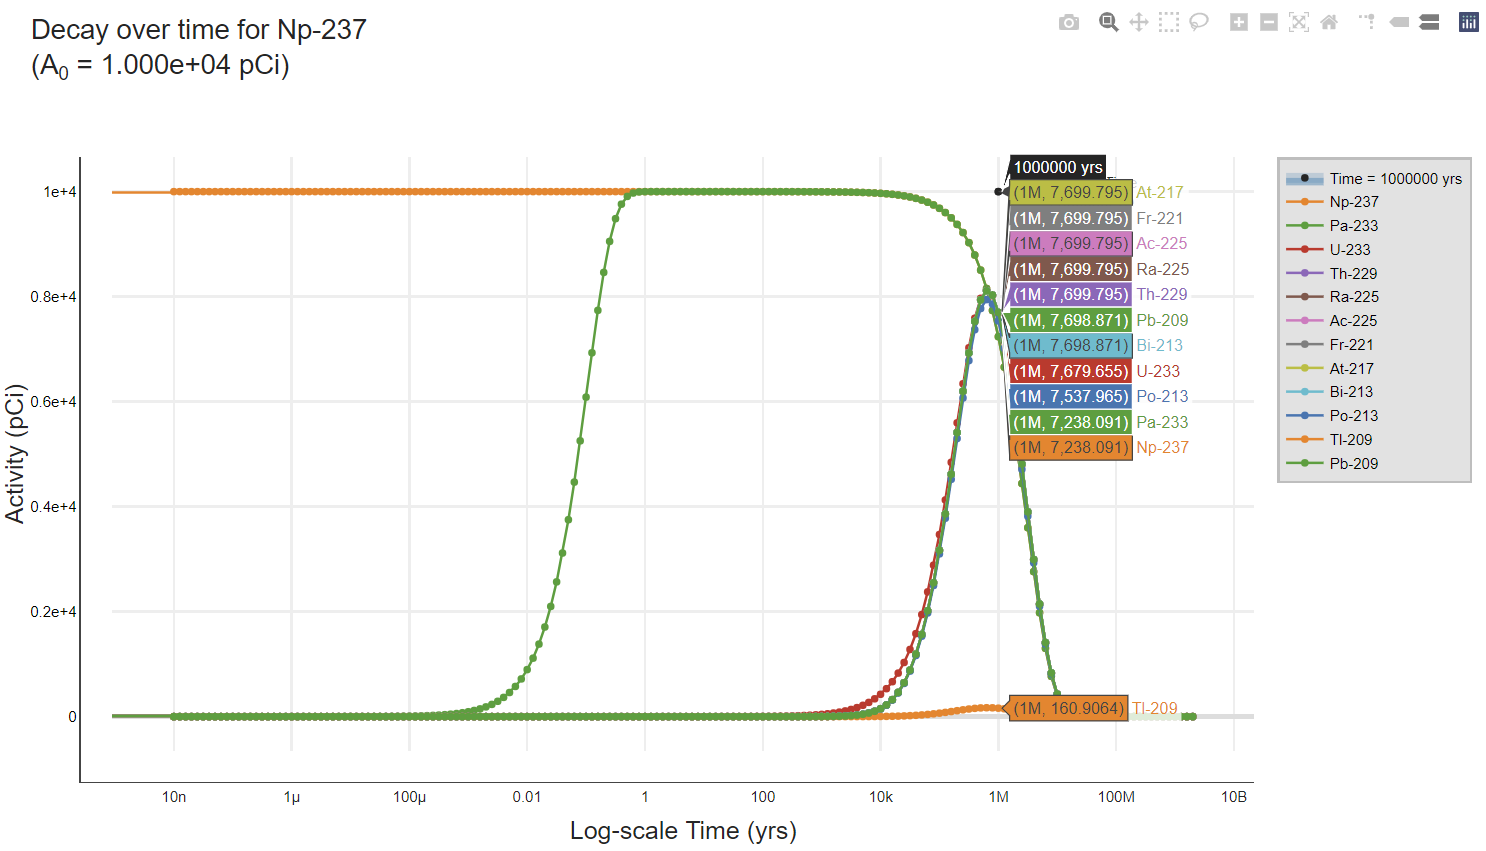Select the Zoom magnifier tool
The image size is (1486, 851).
[x=1108, y=22]
